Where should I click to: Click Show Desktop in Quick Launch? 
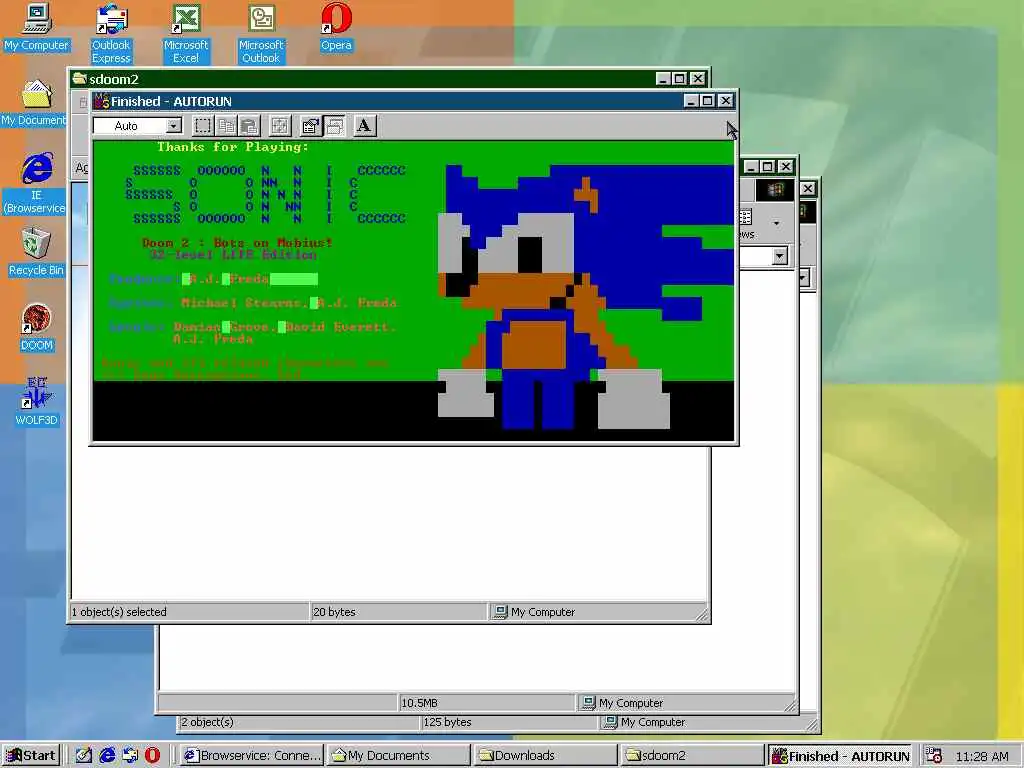pos(84,756)
